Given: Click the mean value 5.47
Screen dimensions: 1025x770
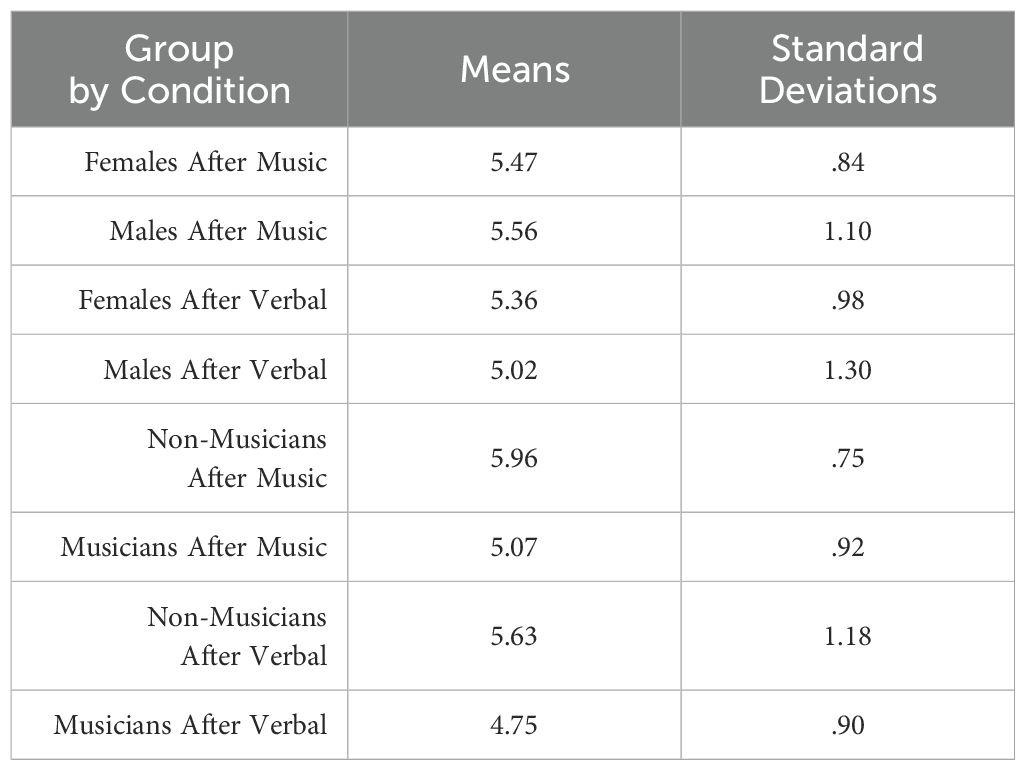Looking at the screenshot, I should [x=514, y=162].
